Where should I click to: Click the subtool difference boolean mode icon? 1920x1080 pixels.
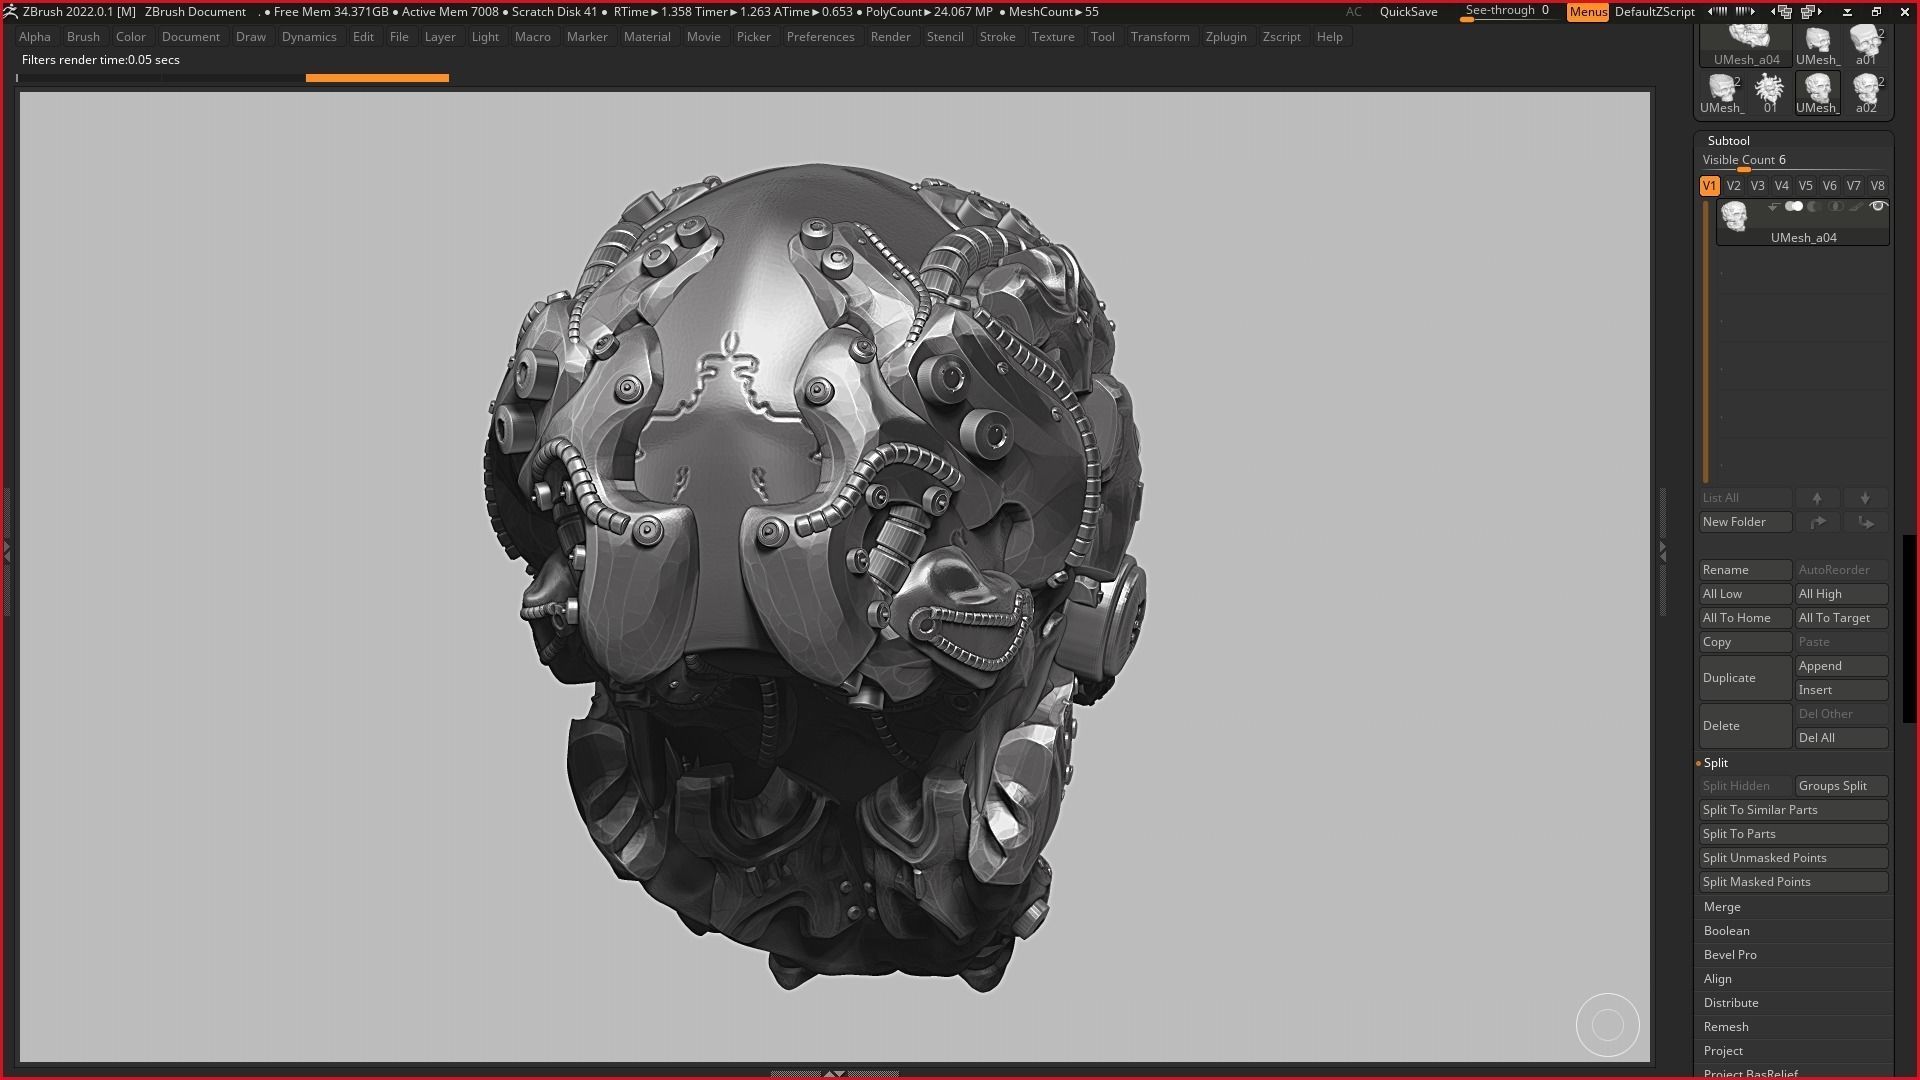tap(1814, 207)
